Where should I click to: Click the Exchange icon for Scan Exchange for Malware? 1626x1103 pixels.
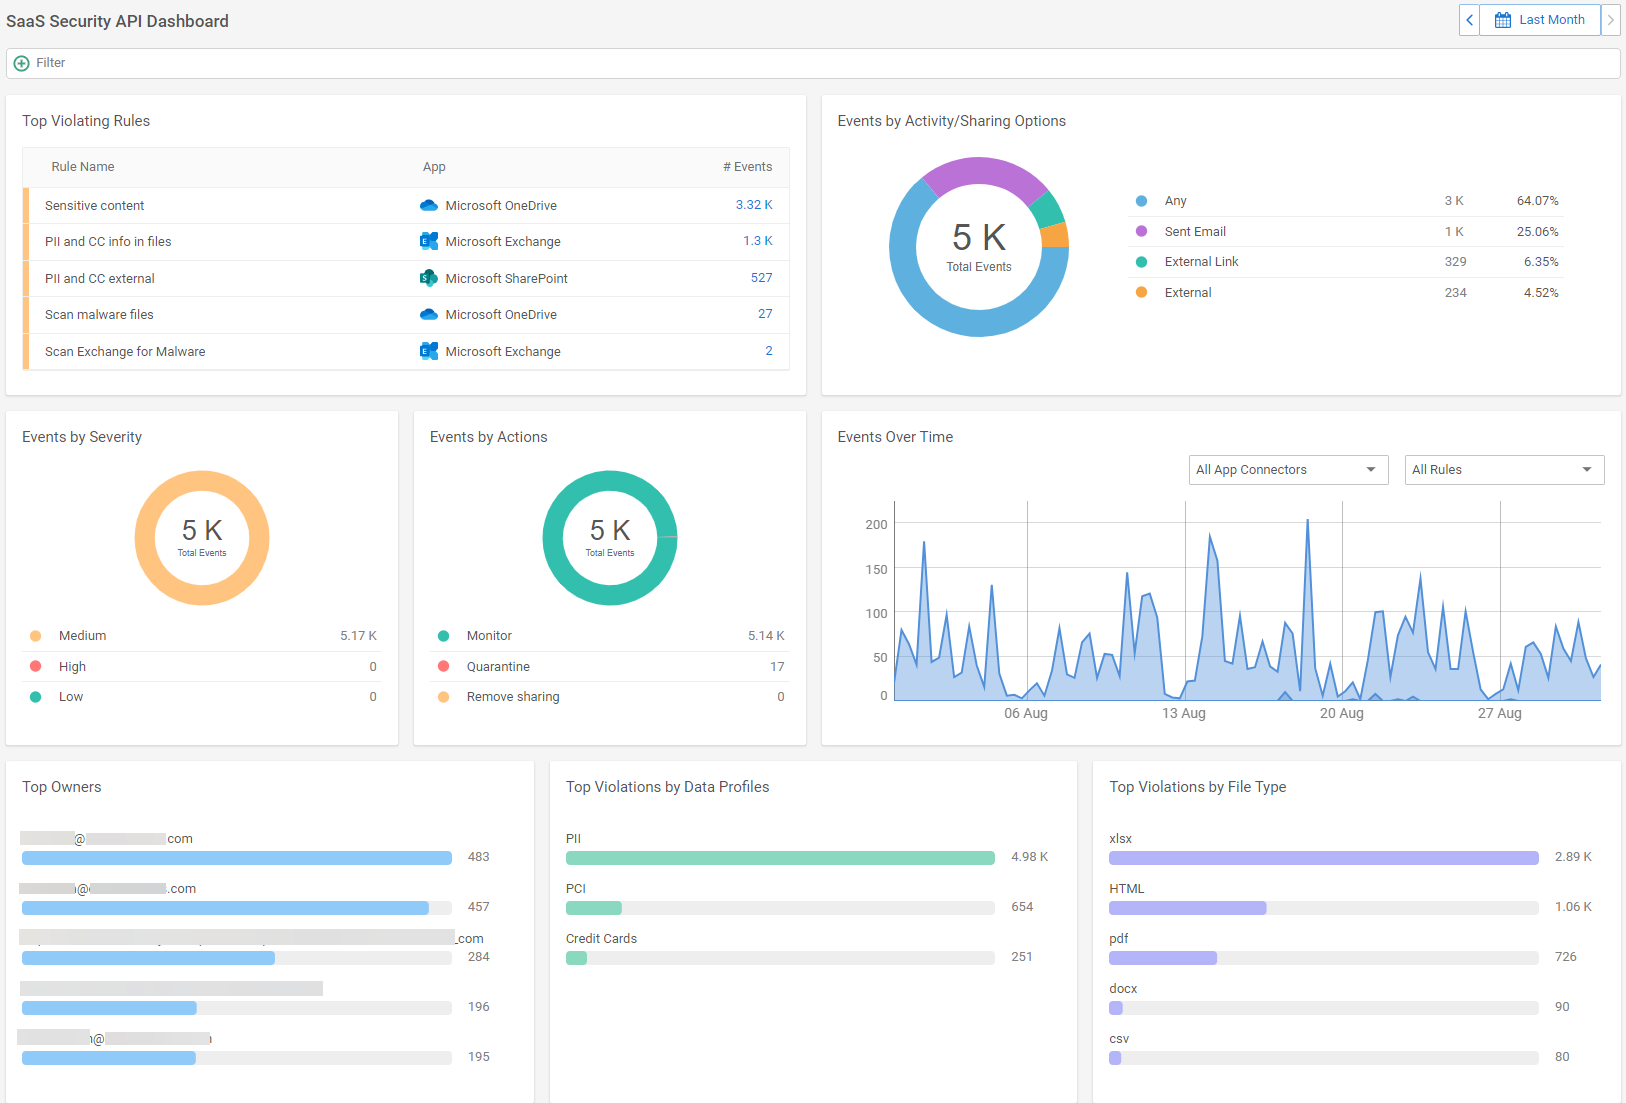pyautogui.click(x=428, y=351)
